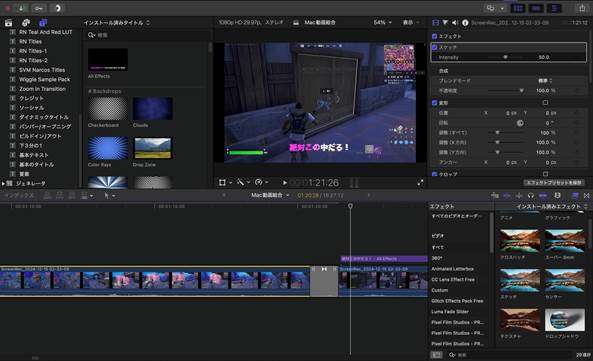This screenshot has width=593, height=361.
Task: Select the Glitch Effects Pack Free category
Action: click(457, 301)
